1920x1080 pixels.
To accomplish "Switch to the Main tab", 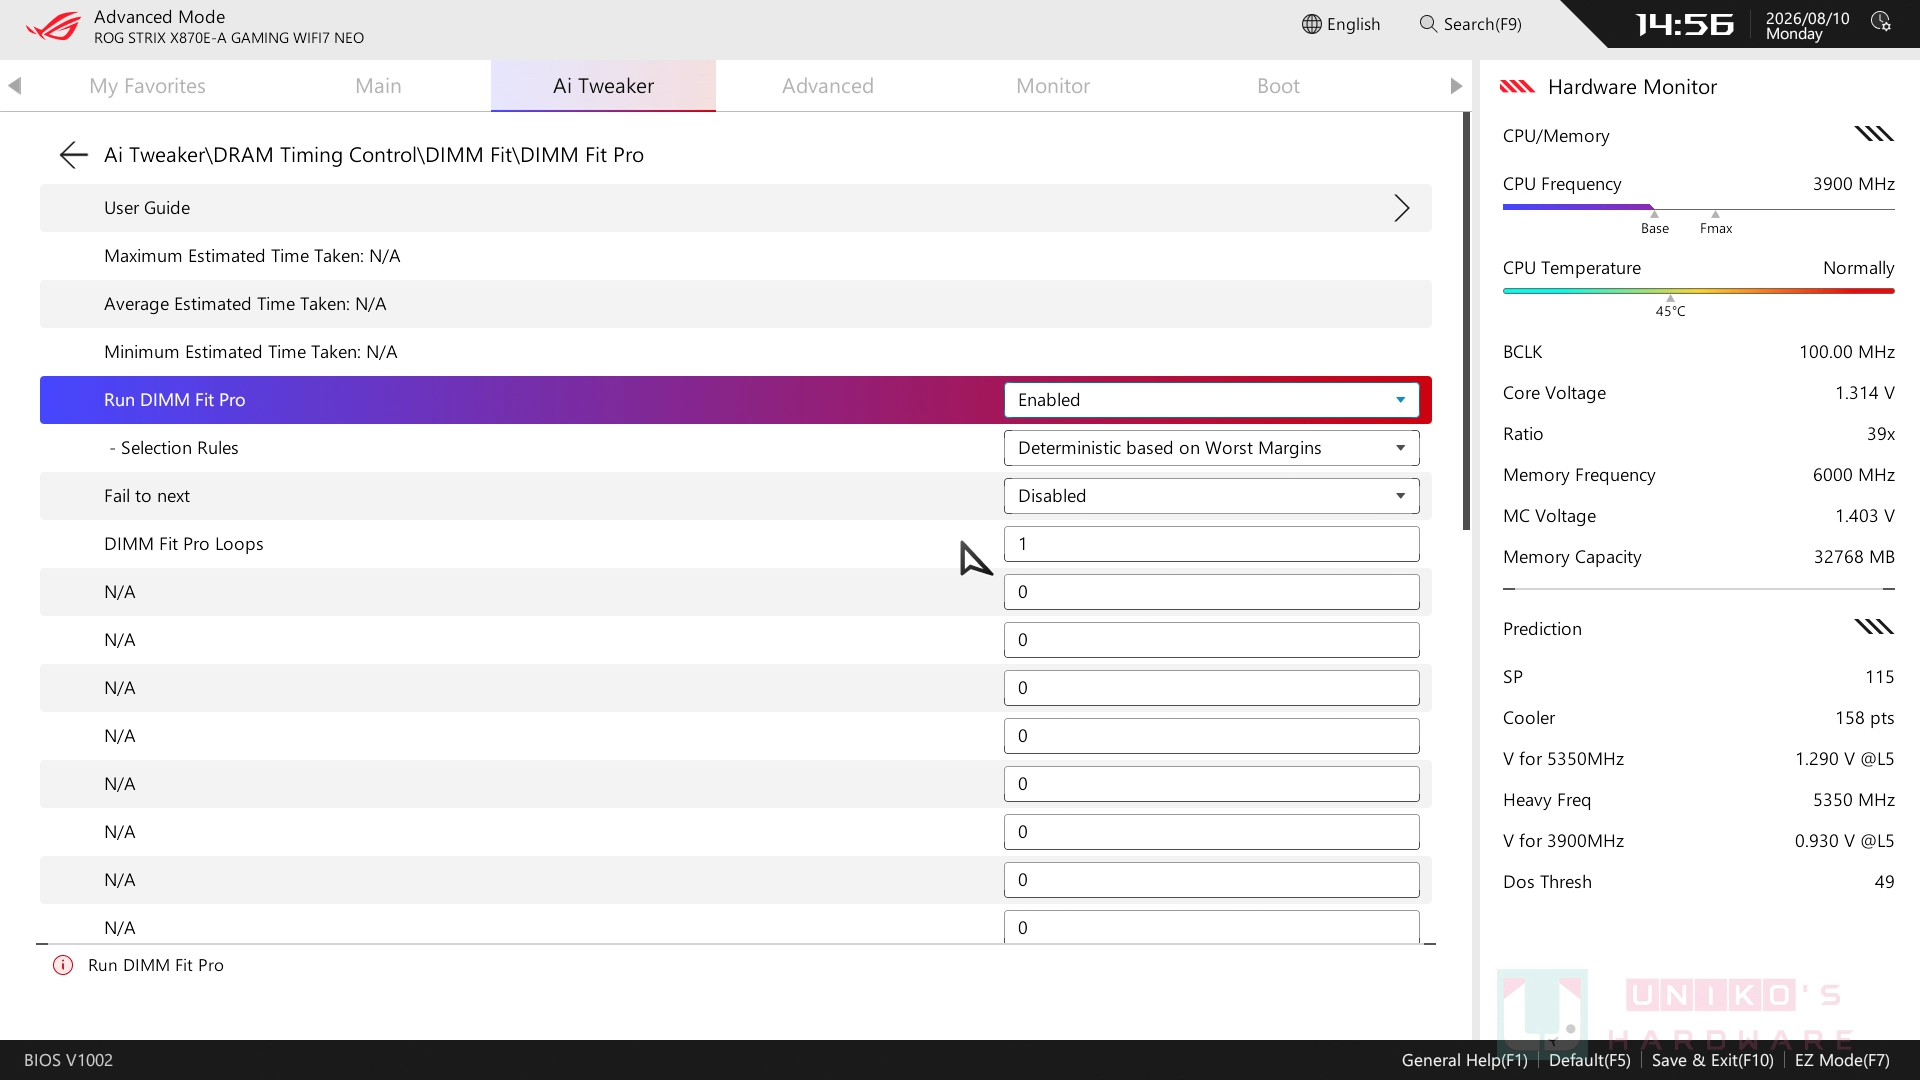I will coord(378,86).
